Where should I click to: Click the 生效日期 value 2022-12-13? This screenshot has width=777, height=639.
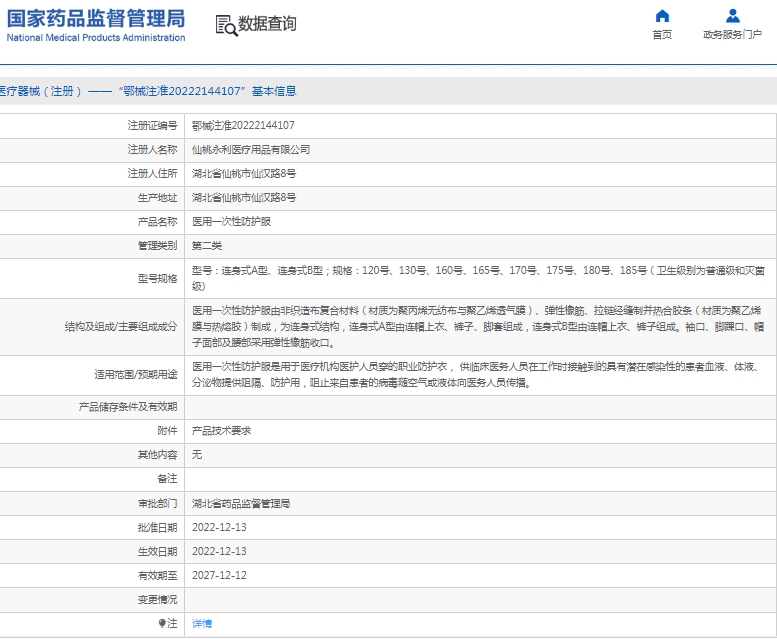pyautogui.click(x=219, y=551)
